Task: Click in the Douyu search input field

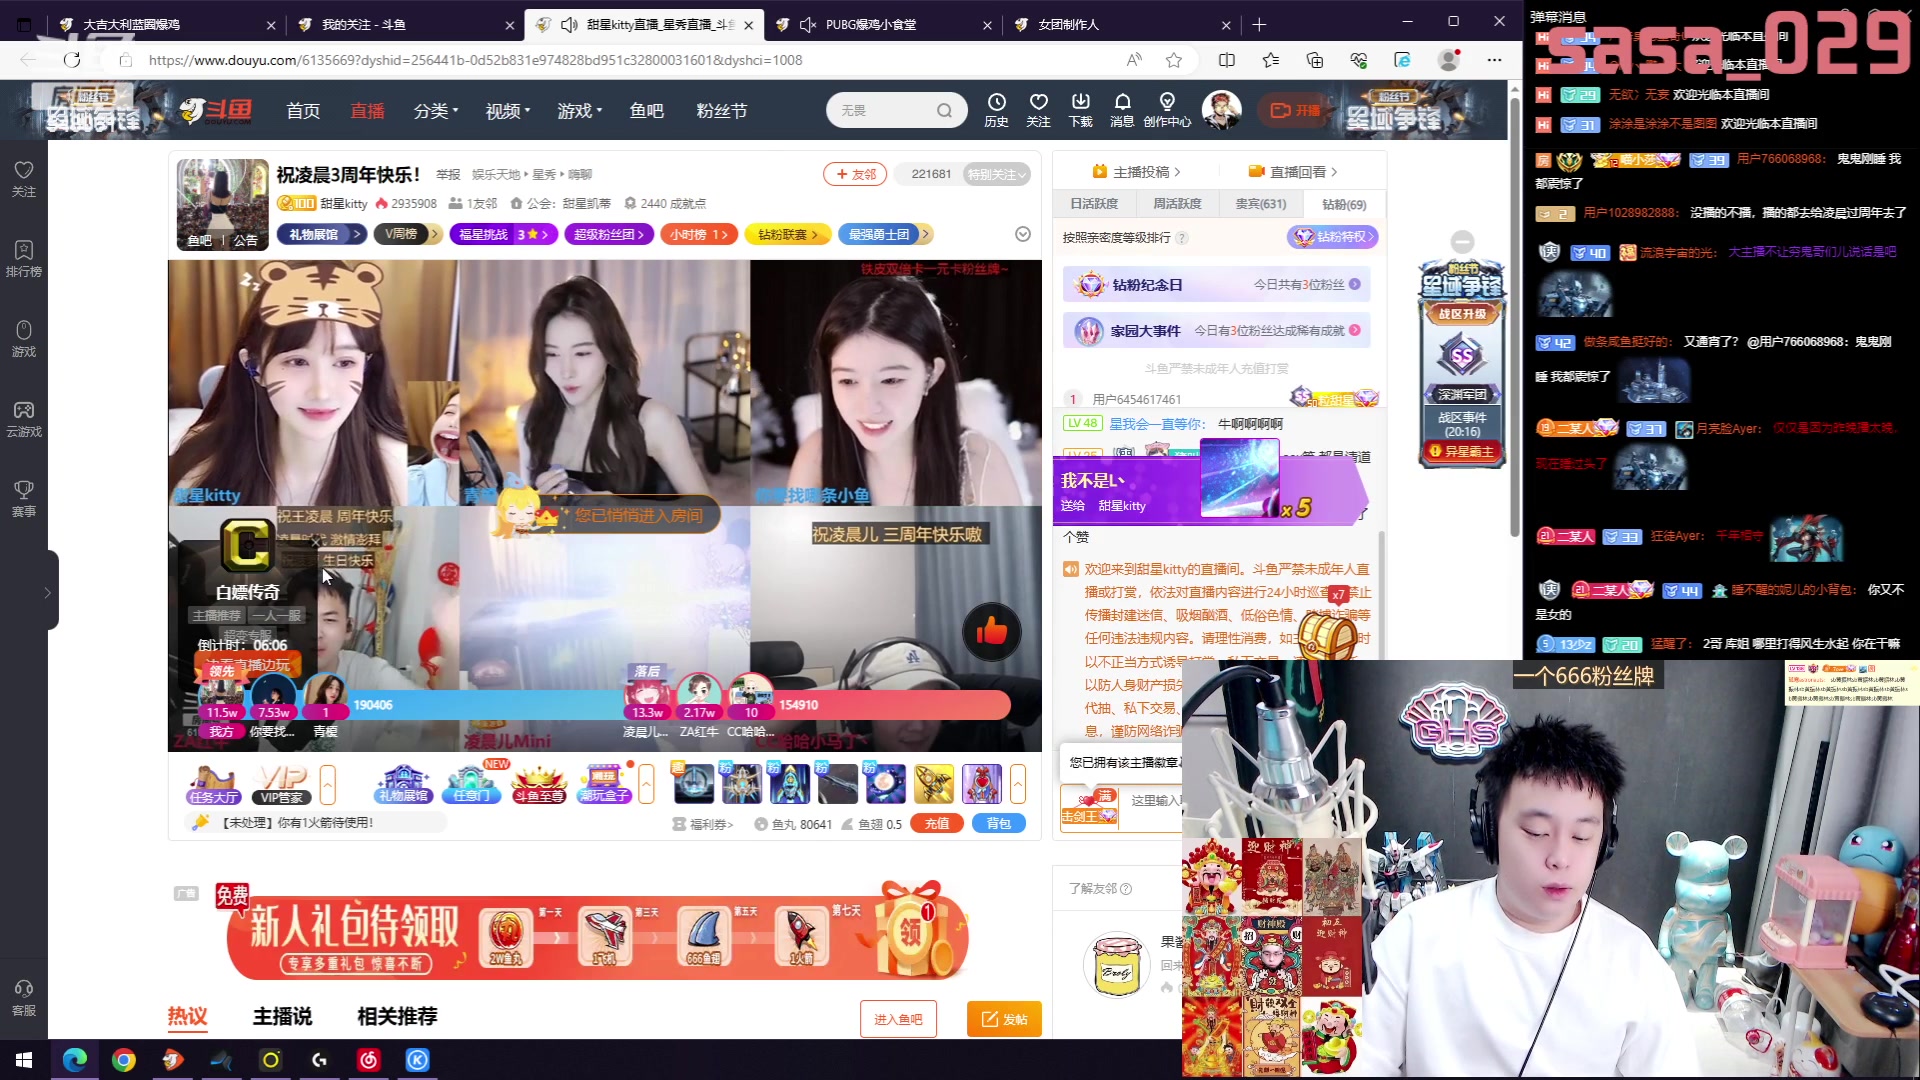Action: pyautogui.click(x=880, y=110)
